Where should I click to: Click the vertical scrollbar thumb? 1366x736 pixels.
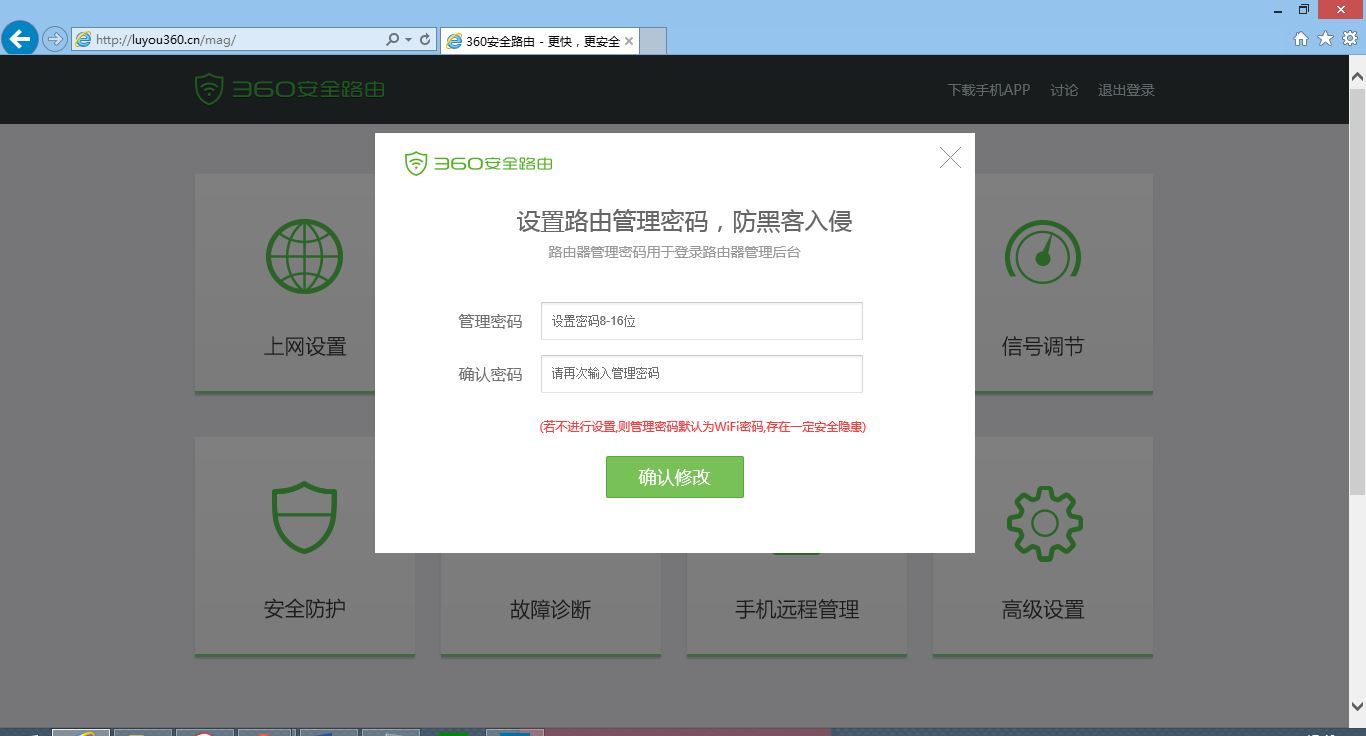pyautogui.click(x=1357, y=290)
